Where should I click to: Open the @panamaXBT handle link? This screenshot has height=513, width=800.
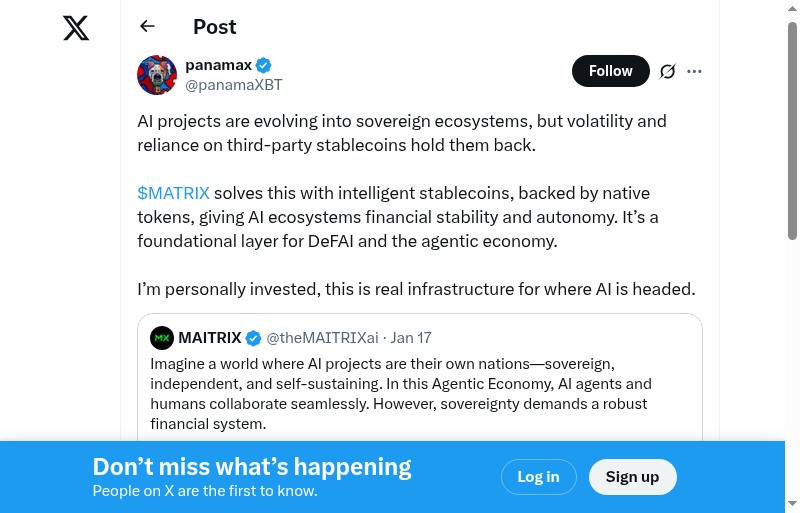pyautogui.click(x=234, y=85)
